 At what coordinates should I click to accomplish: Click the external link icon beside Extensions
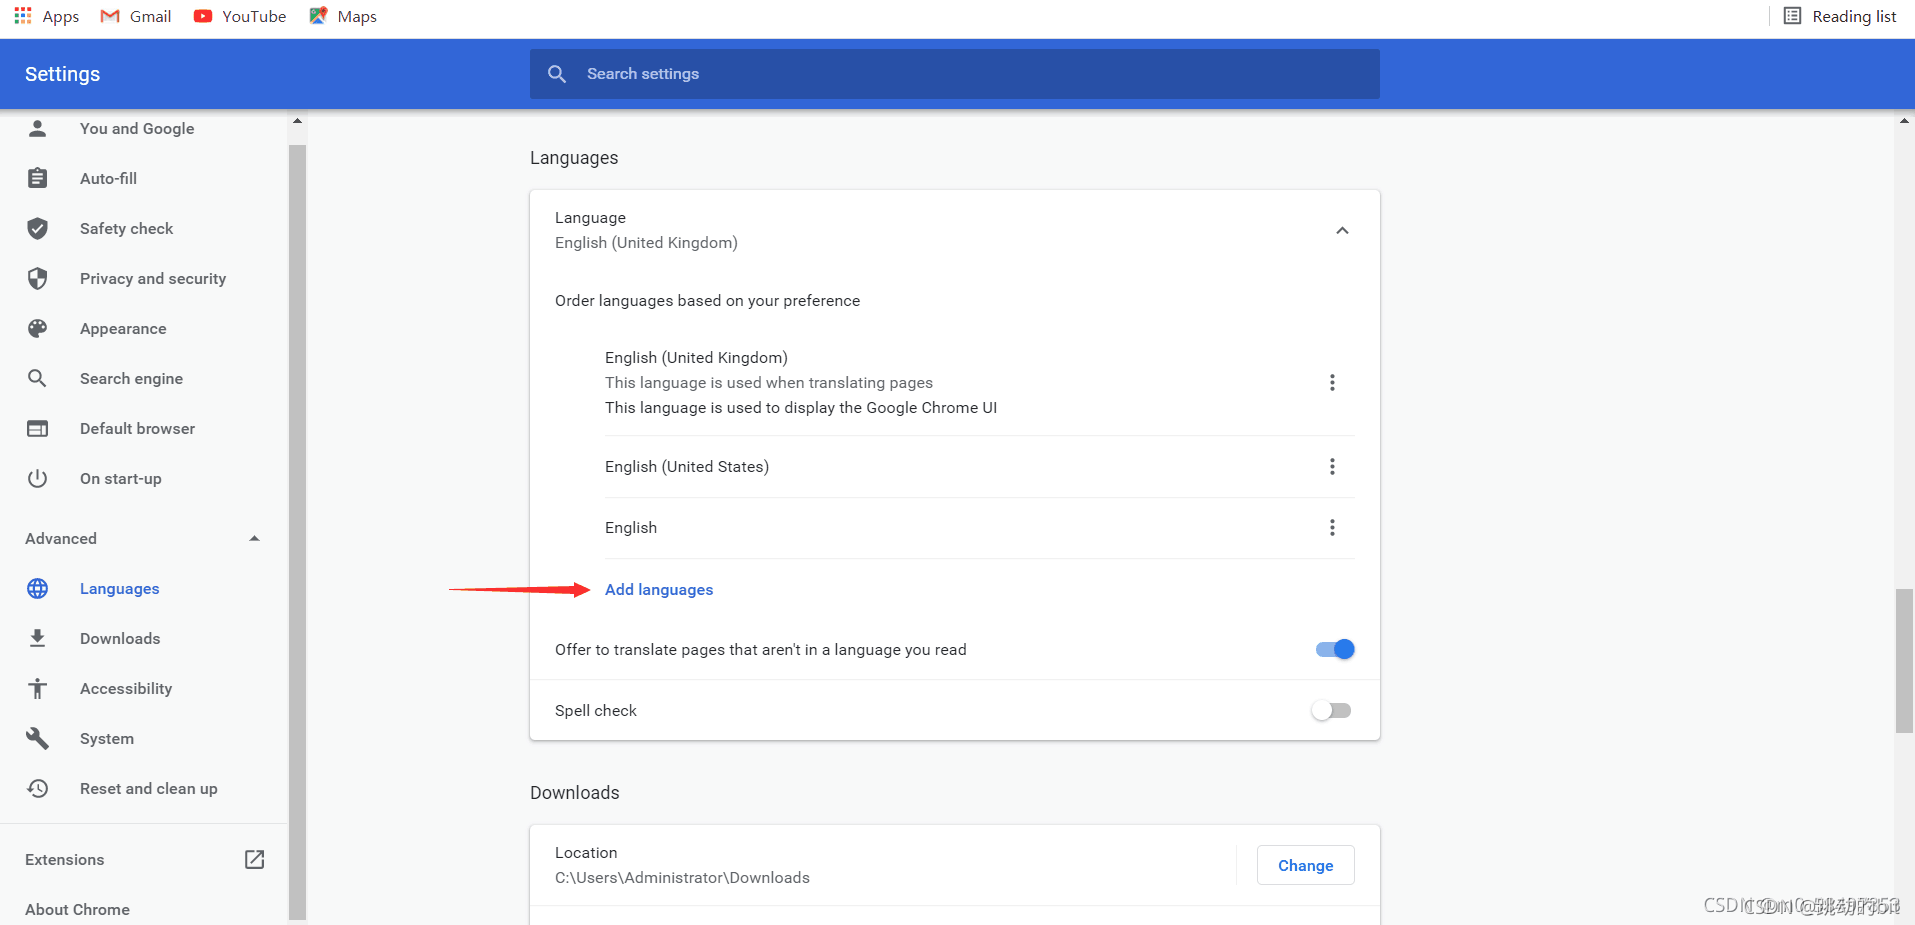254,860
